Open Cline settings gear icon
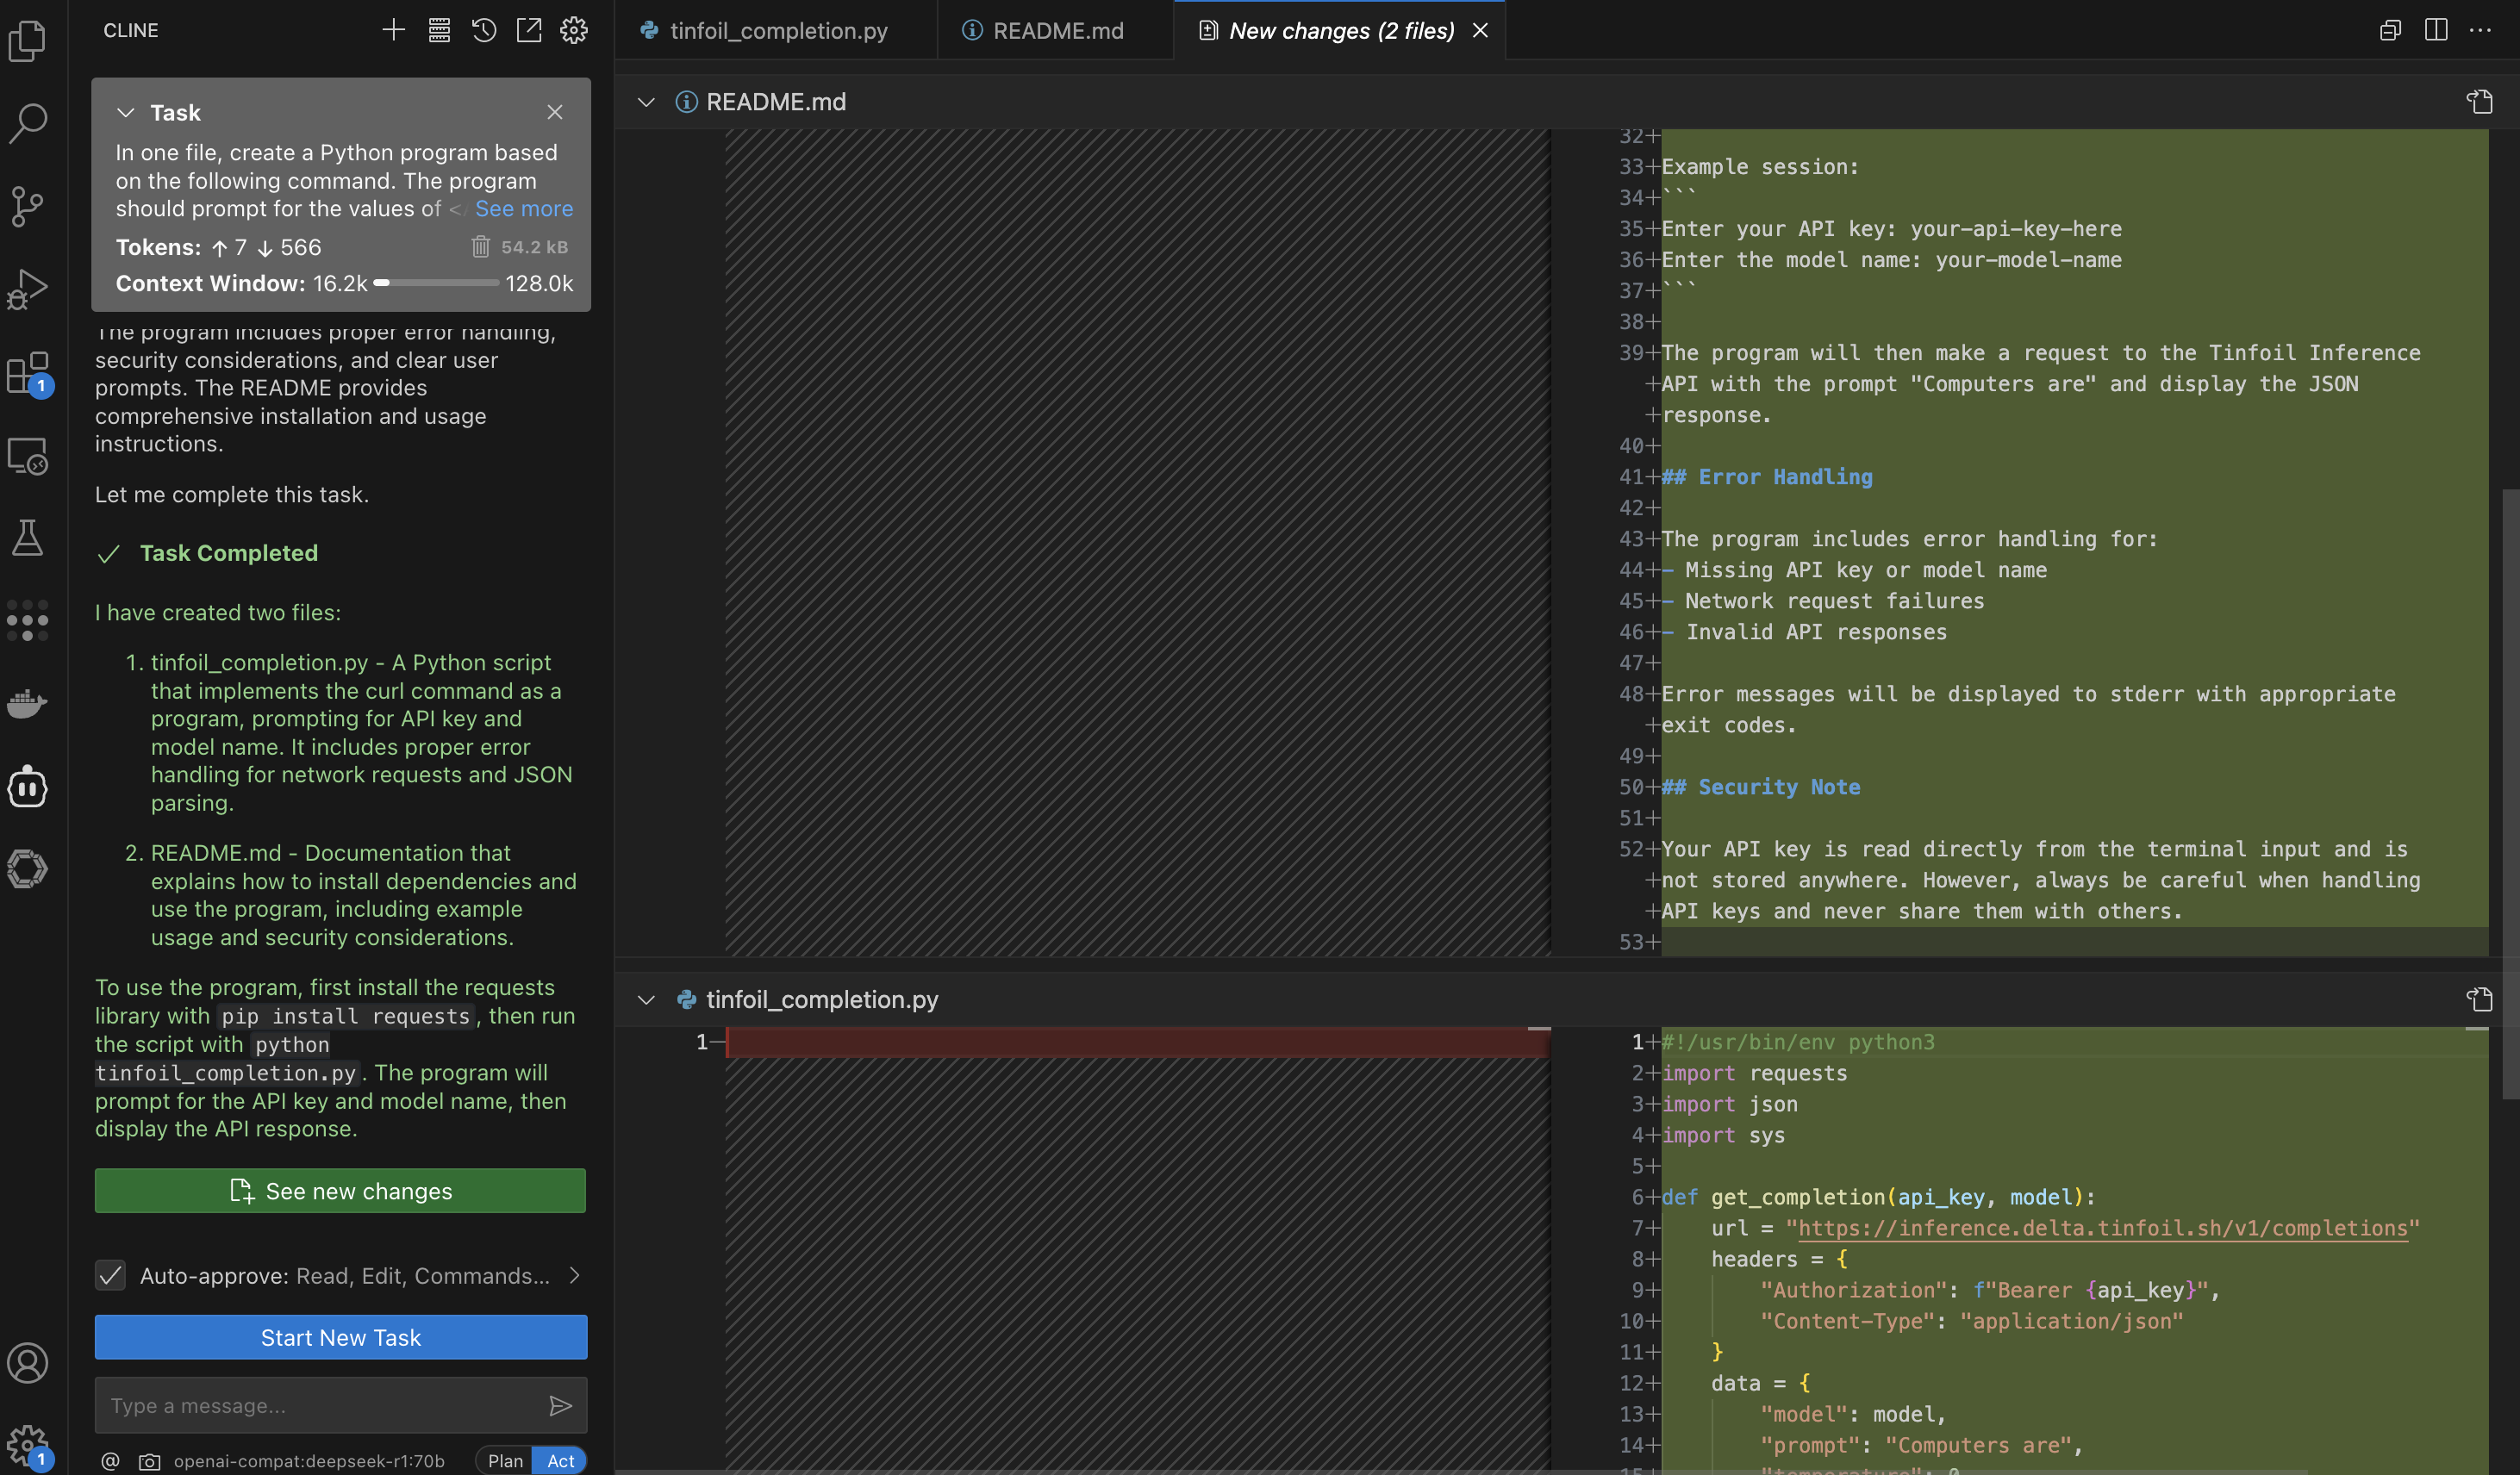This screenshot has width=2520, height=1475. point(574,30)
